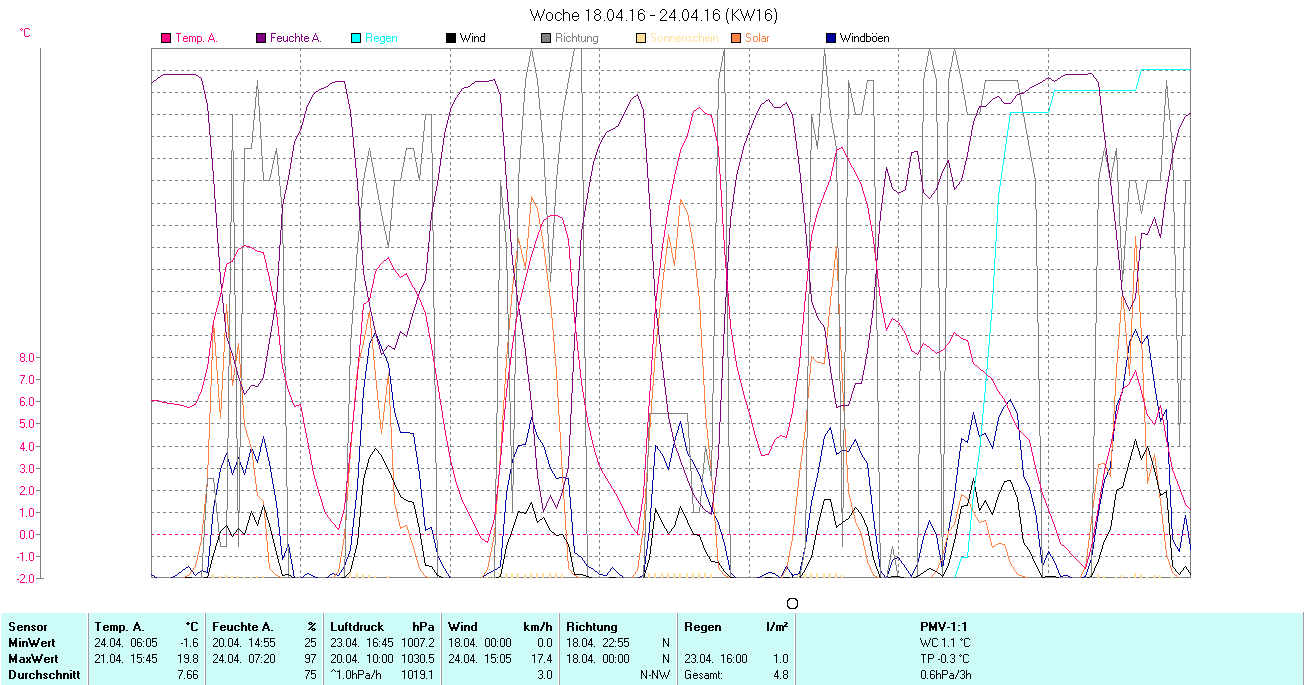Select the 'Windböen' legend label
This screenshot has width=1304, height=685.
864,39
